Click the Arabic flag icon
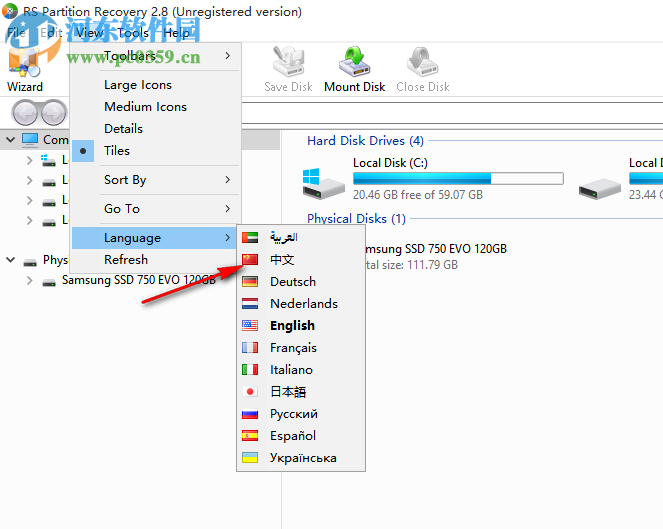This screenshot has width=663, height=529. (x=250, y=238)
